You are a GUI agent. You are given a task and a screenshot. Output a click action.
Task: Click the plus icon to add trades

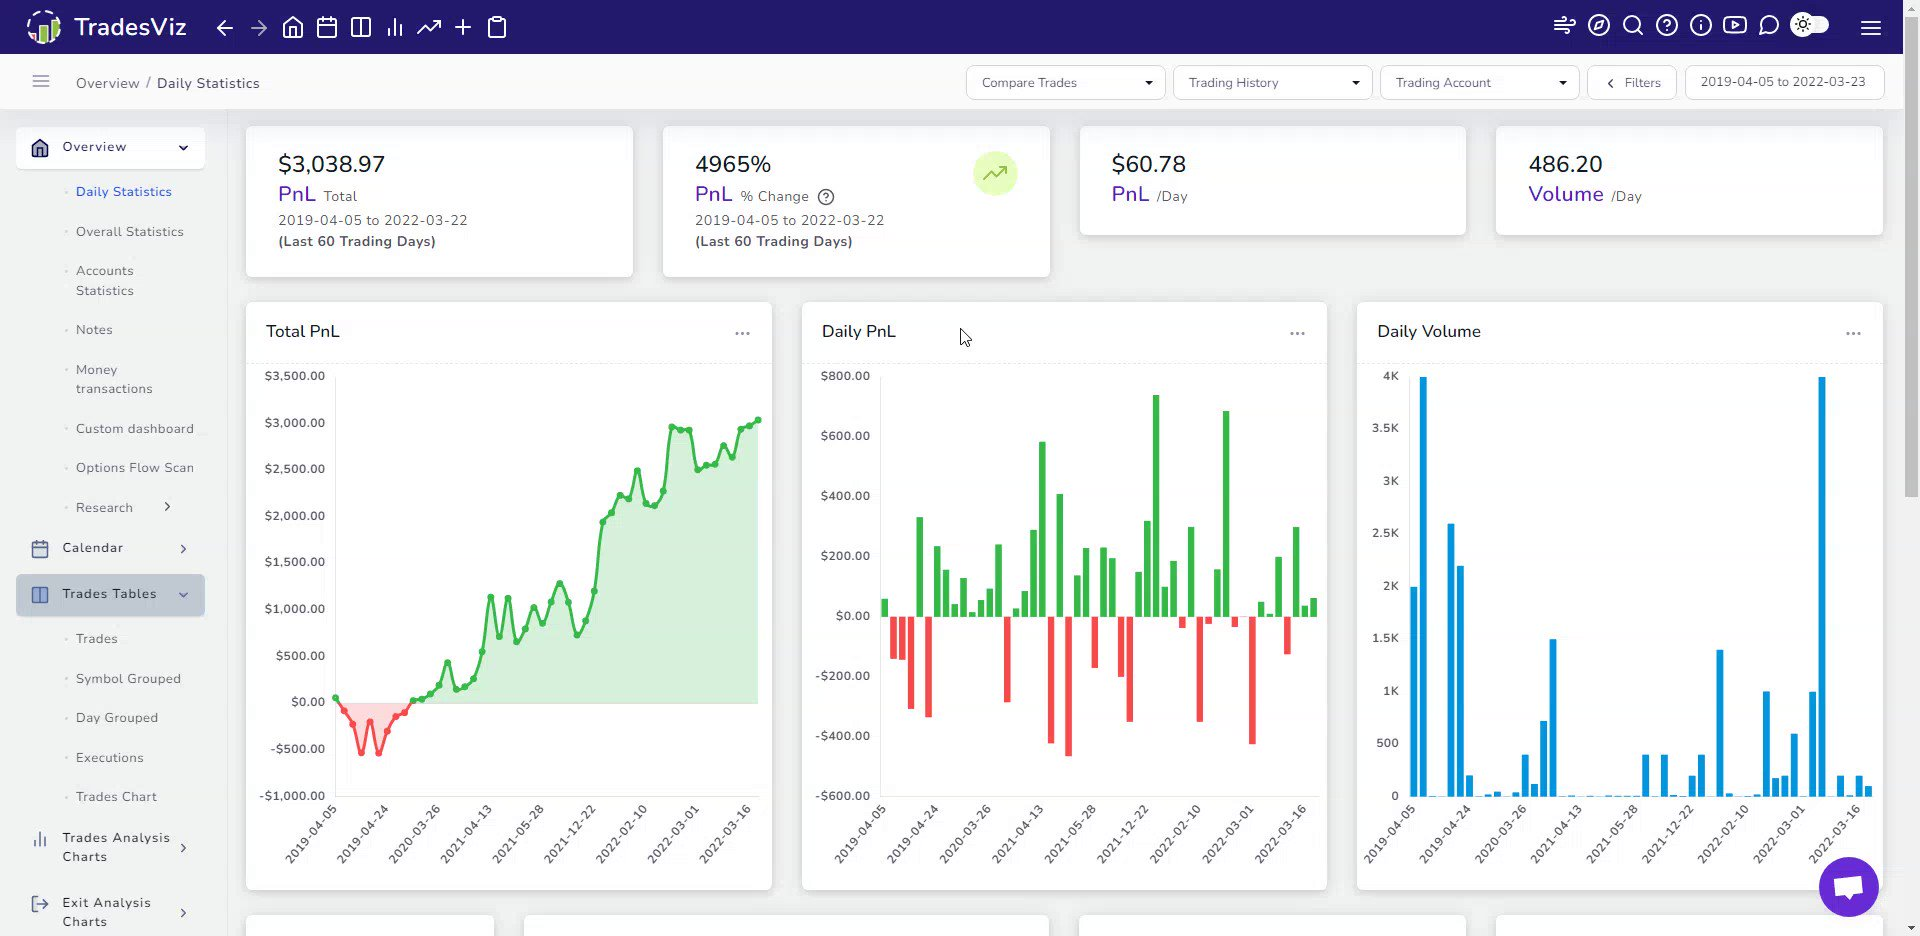point(463,27)
